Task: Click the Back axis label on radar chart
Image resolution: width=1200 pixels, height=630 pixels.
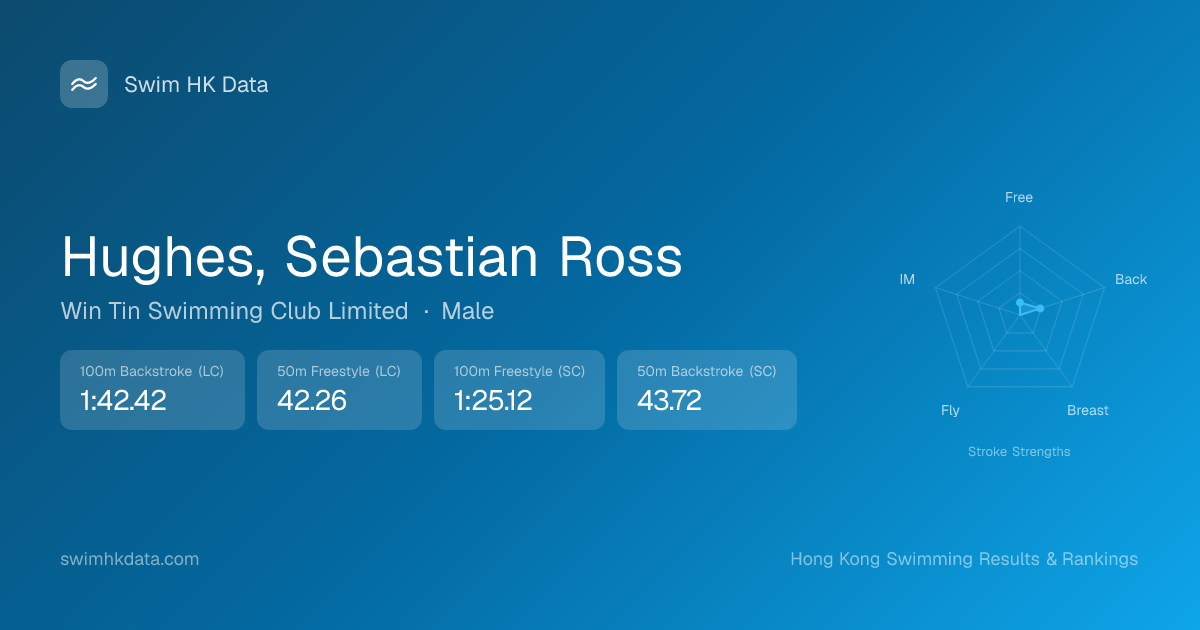Action: click(1131, 279)
